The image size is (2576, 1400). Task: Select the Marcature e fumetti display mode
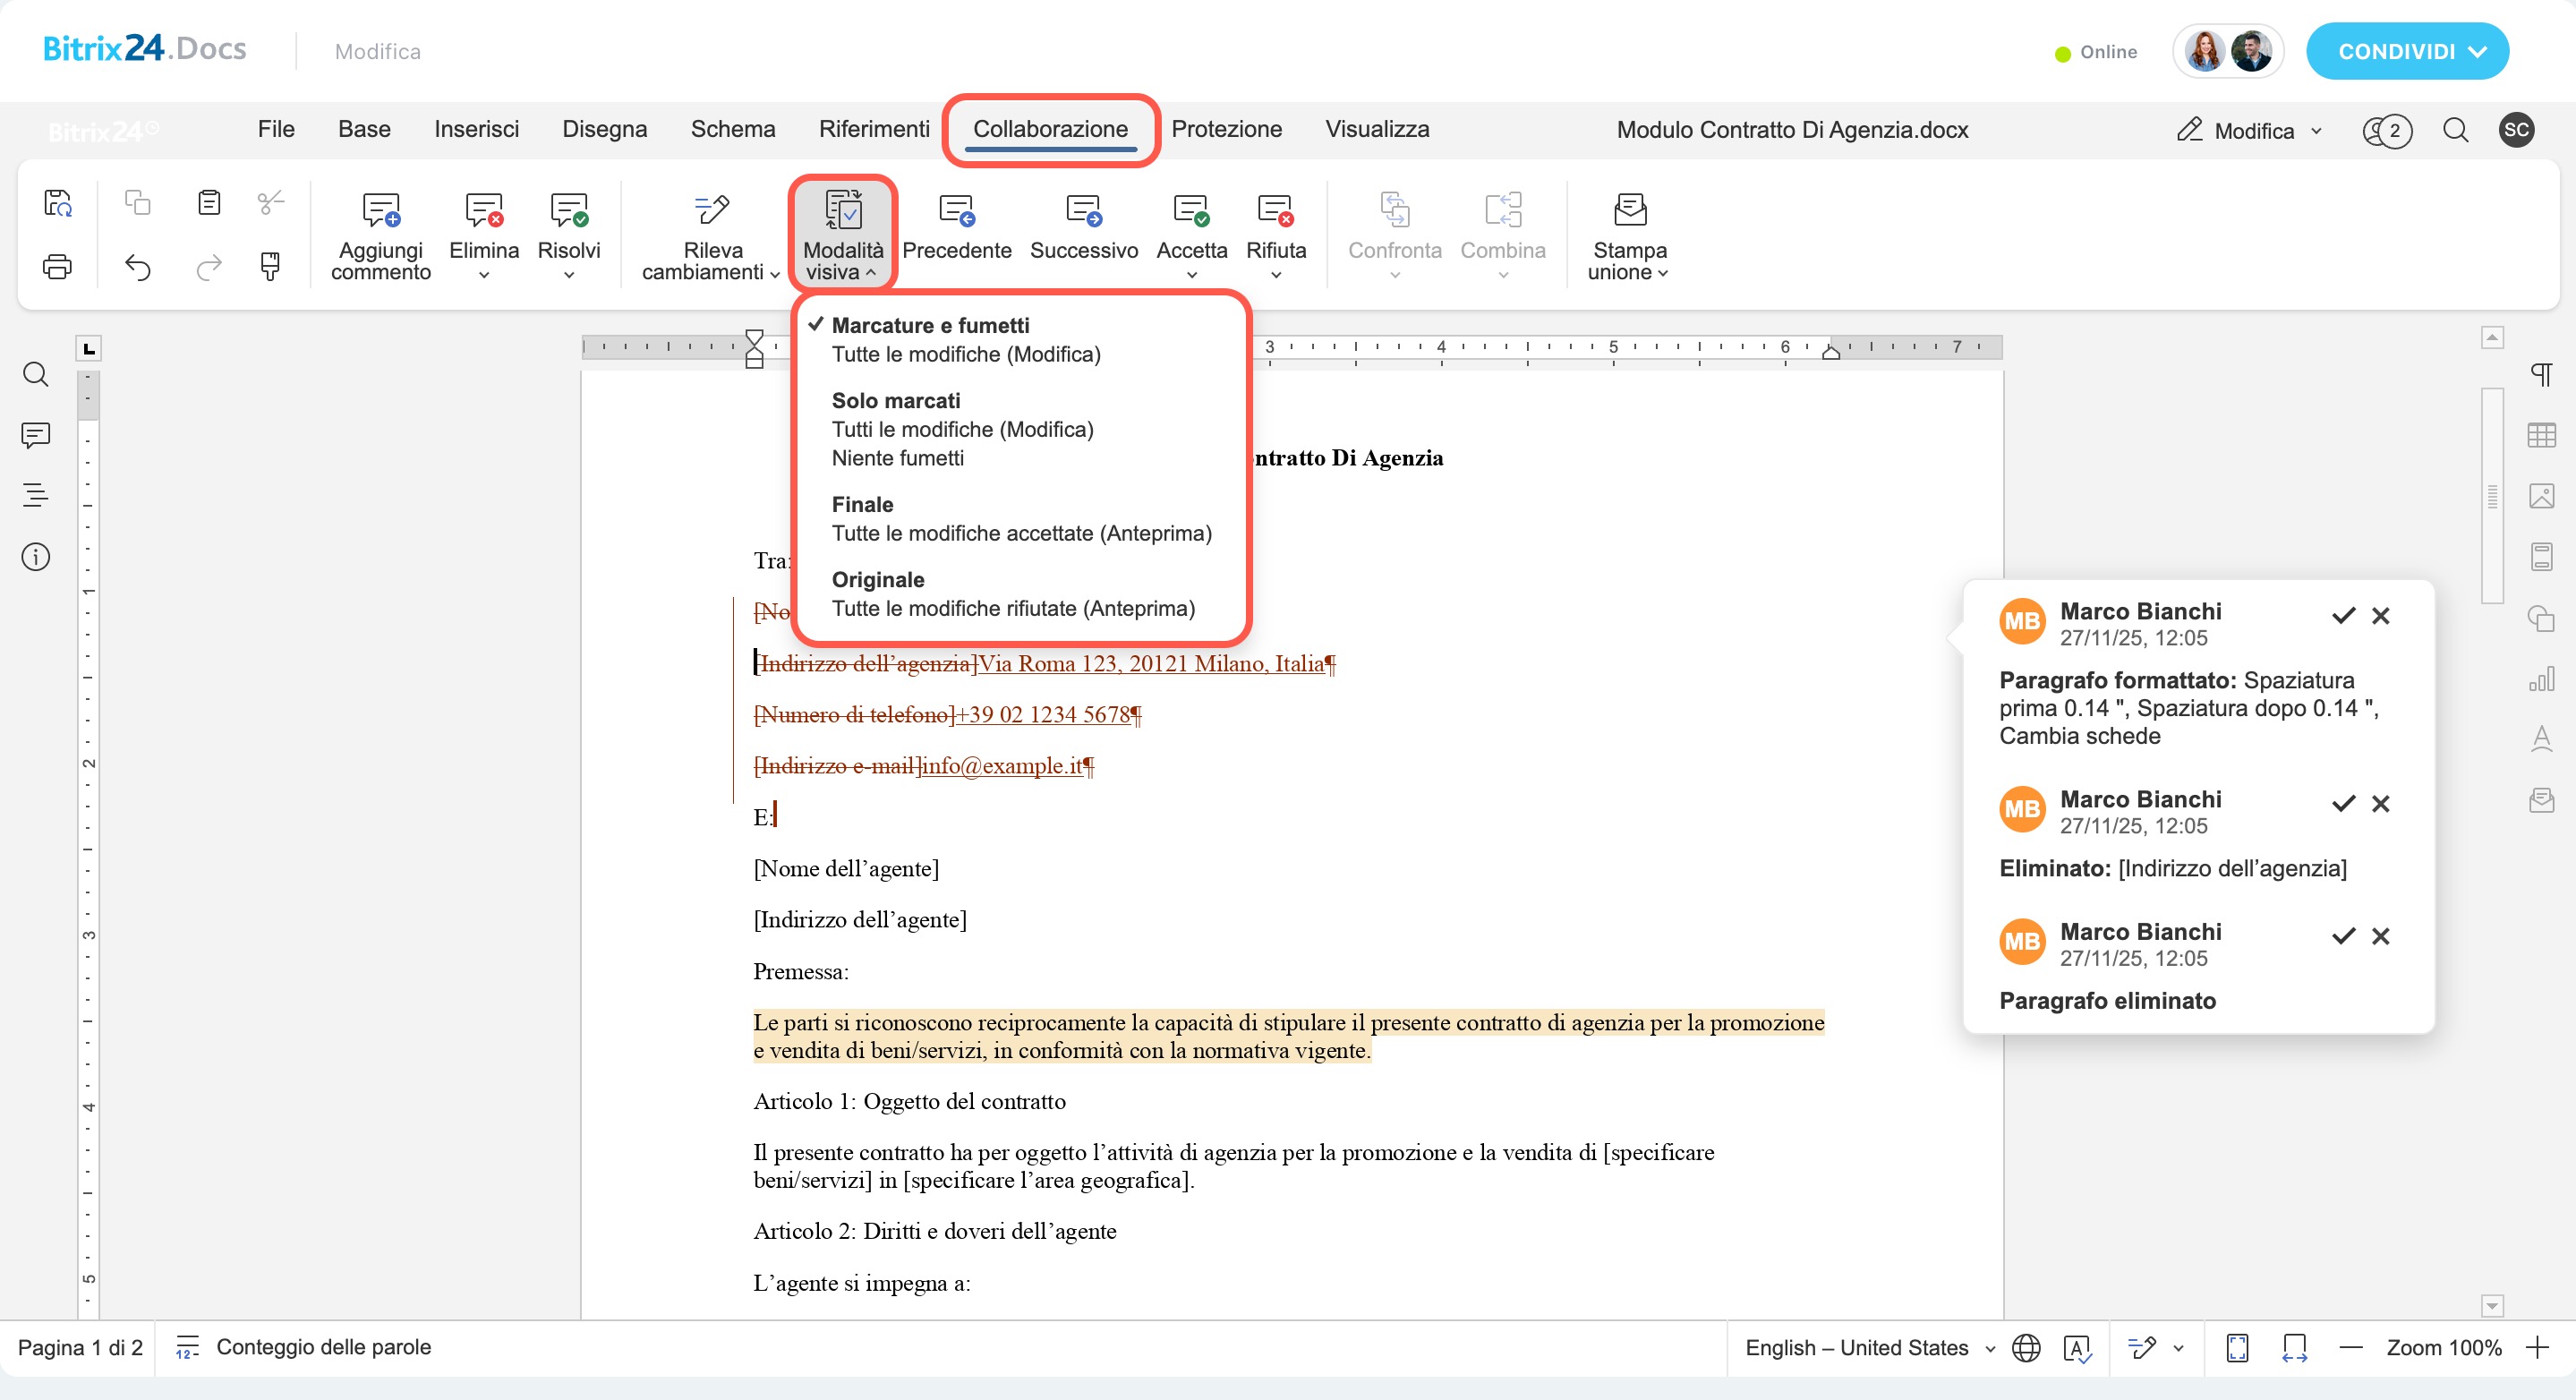pos(930,326)
